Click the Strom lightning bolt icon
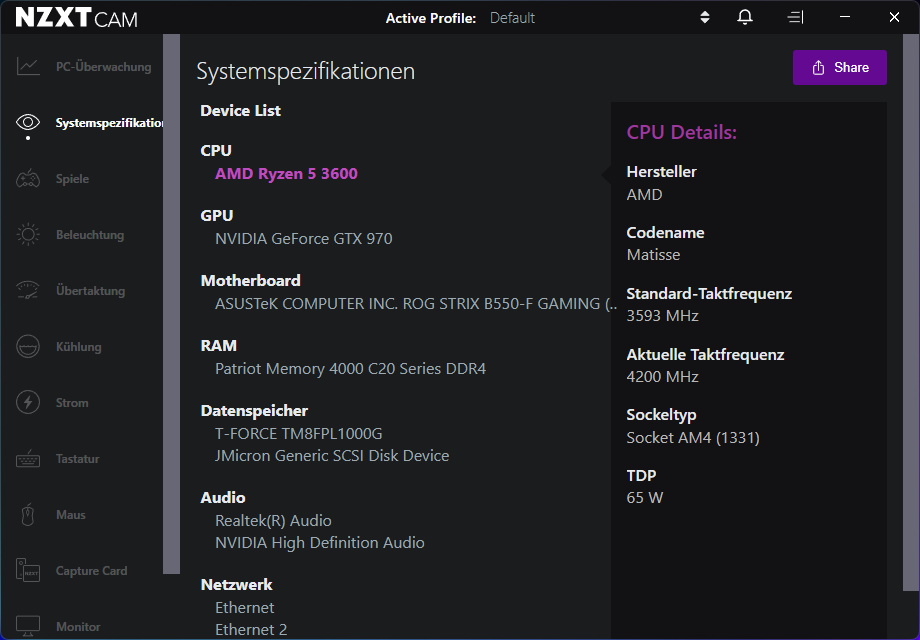 [x=27, y=402]
